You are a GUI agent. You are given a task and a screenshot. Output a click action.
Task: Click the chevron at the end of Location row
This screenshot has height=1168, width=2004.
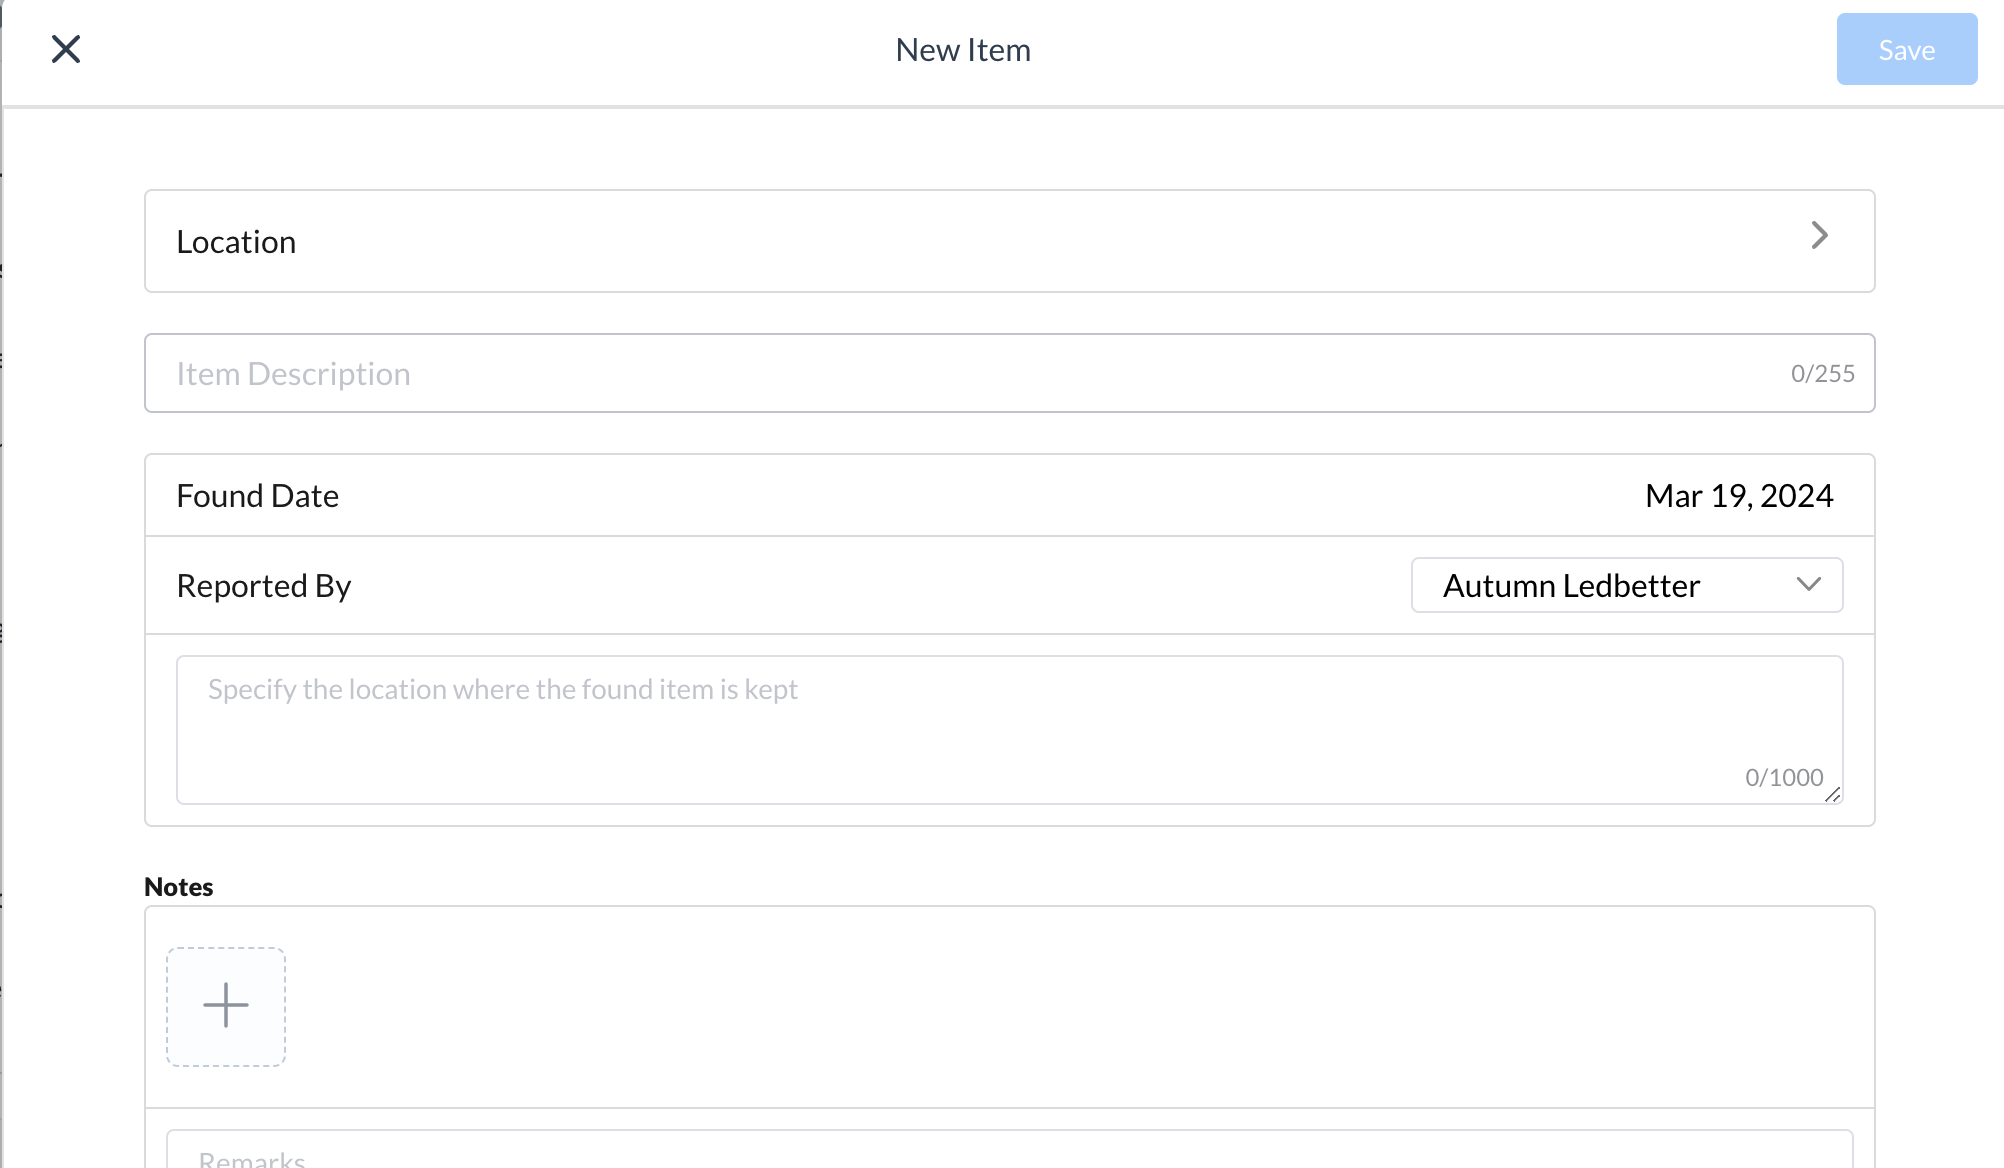click(x=1820, y=236)
